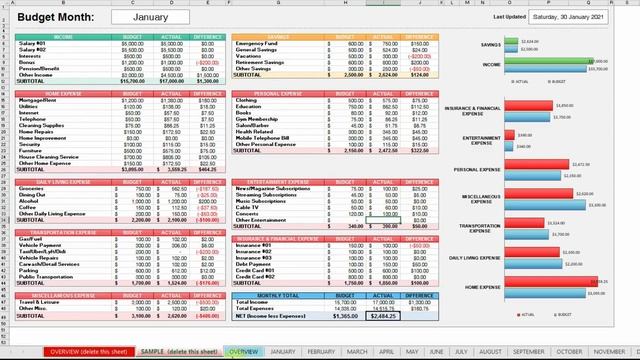640x360 pixels.
Task: Switch to the green OVERVIEW sheet tab
Action: pyautogui.click(x=243, y=351)
